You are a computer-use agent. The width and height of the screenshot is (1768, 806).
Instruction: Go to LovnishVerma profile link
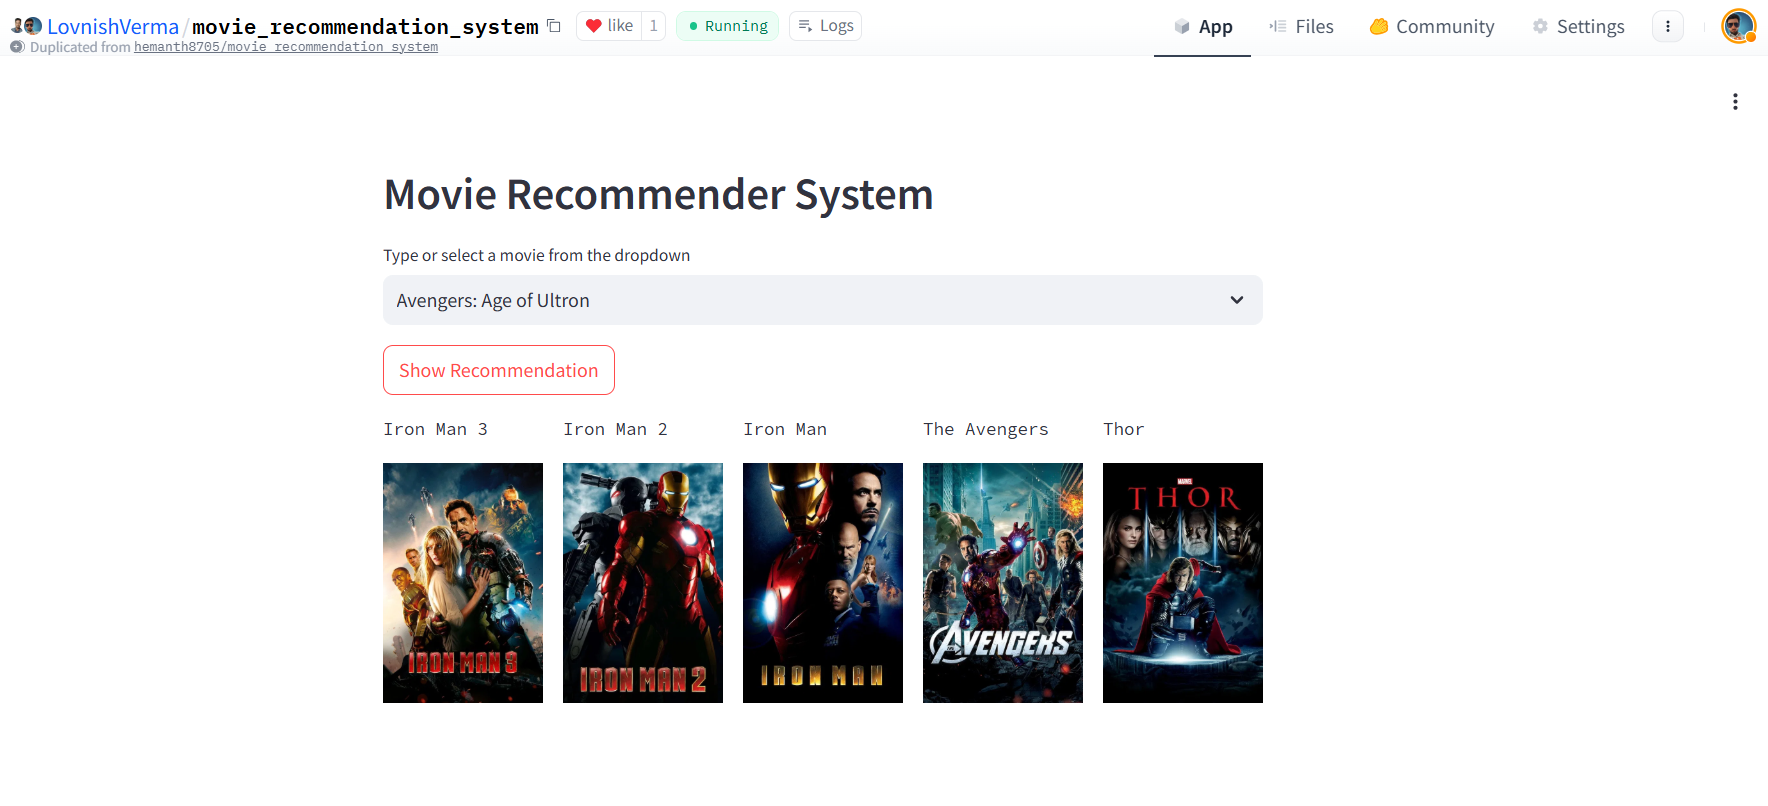pyautogui.click(x=113, y=27)
